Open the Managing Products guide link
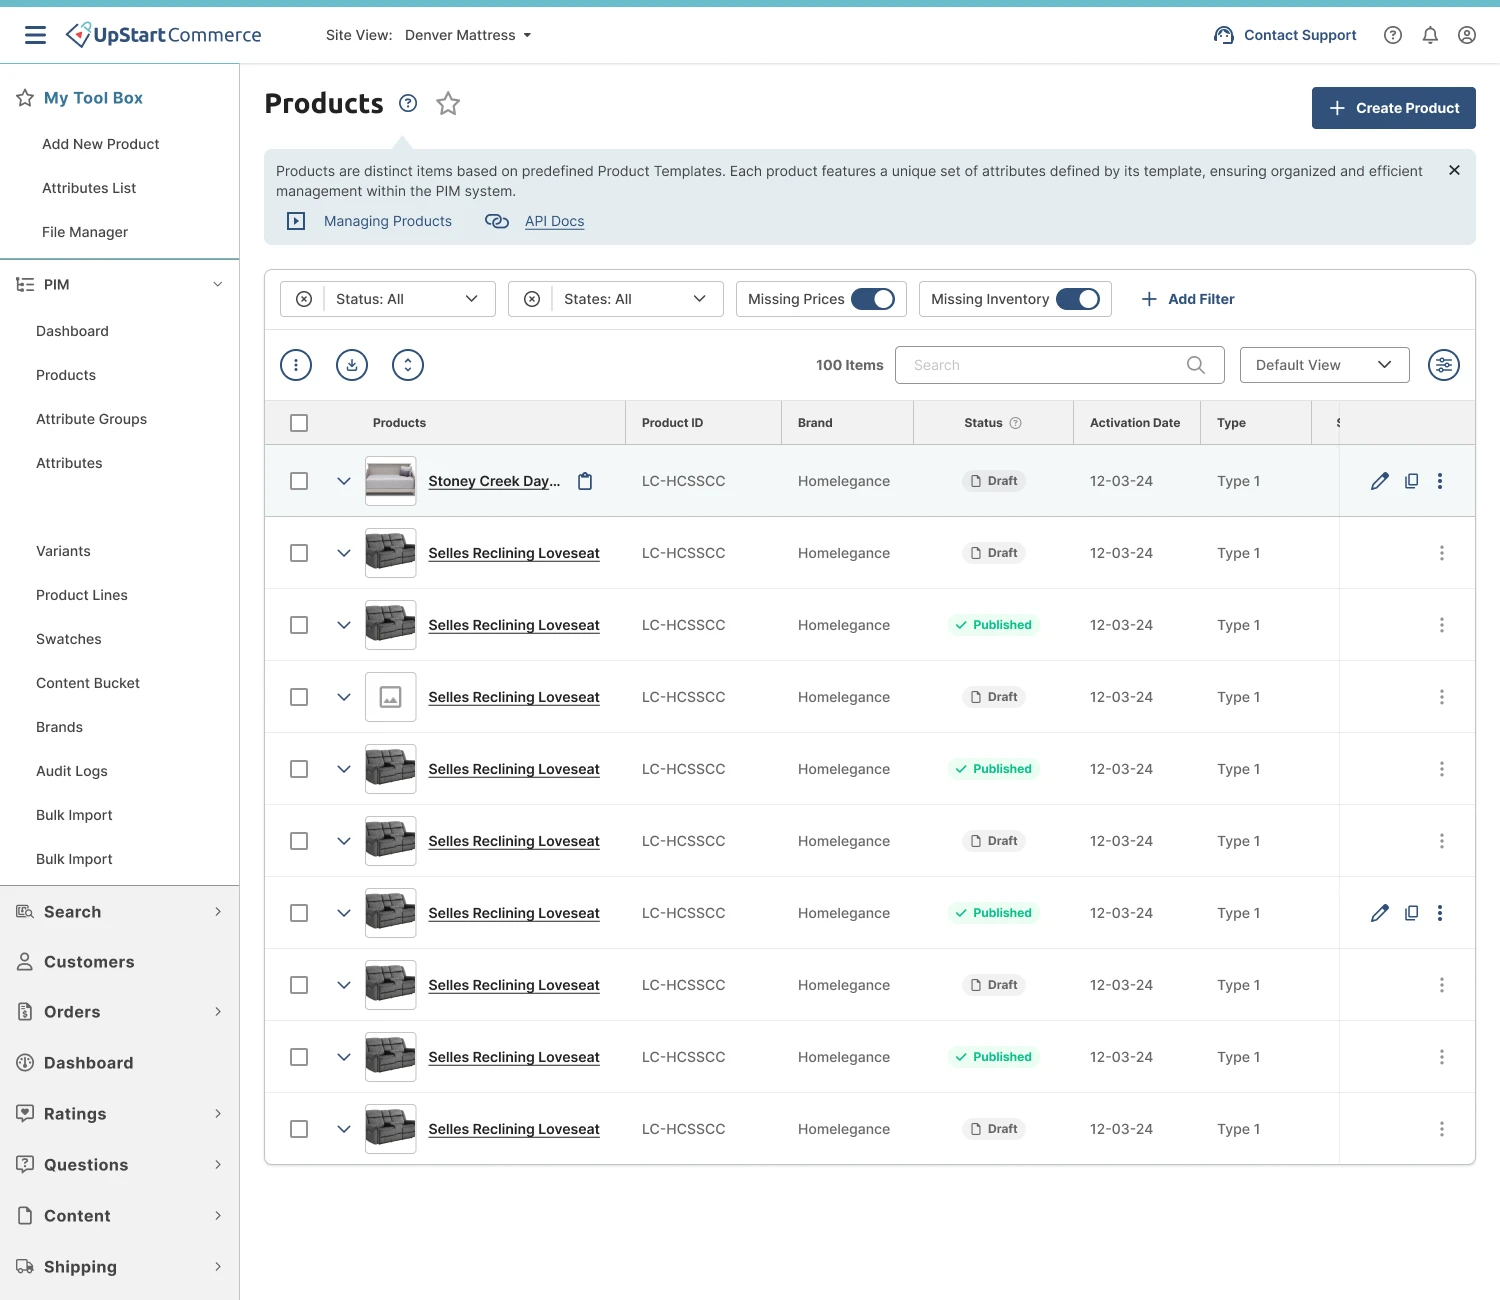This screenshot has height=1300, width=1500. coord(388,221)
